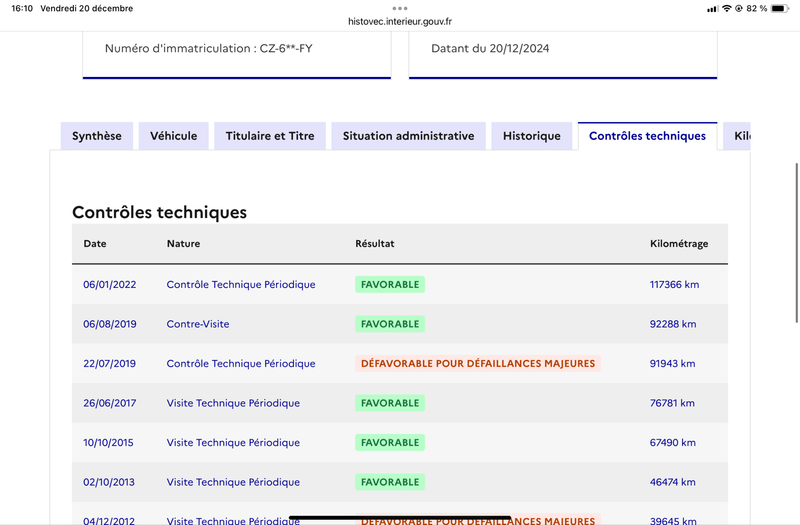Click FAVORABLE badge for 10/10/2015
This screenshot has height=525, width=800.
coord(390,442)
